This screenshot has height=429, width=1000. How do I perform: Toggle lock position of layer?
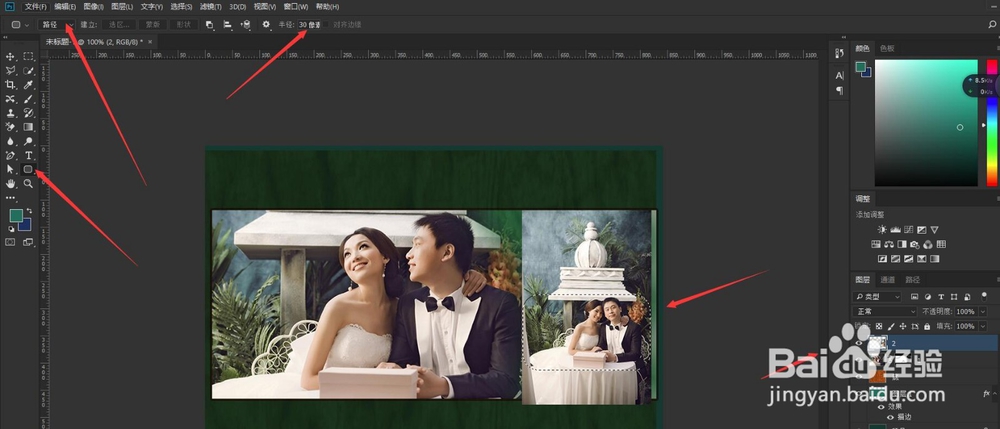[x=902, y=326]
